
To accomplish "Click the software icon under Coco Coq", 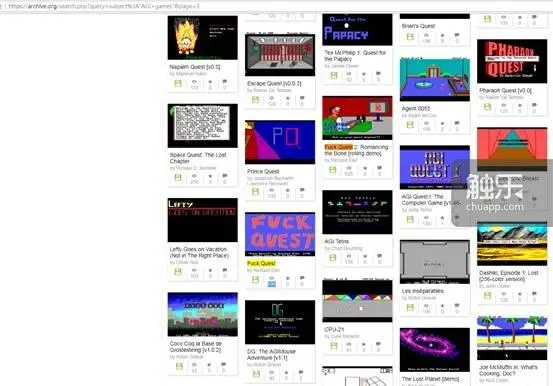I will pos(179,366).
